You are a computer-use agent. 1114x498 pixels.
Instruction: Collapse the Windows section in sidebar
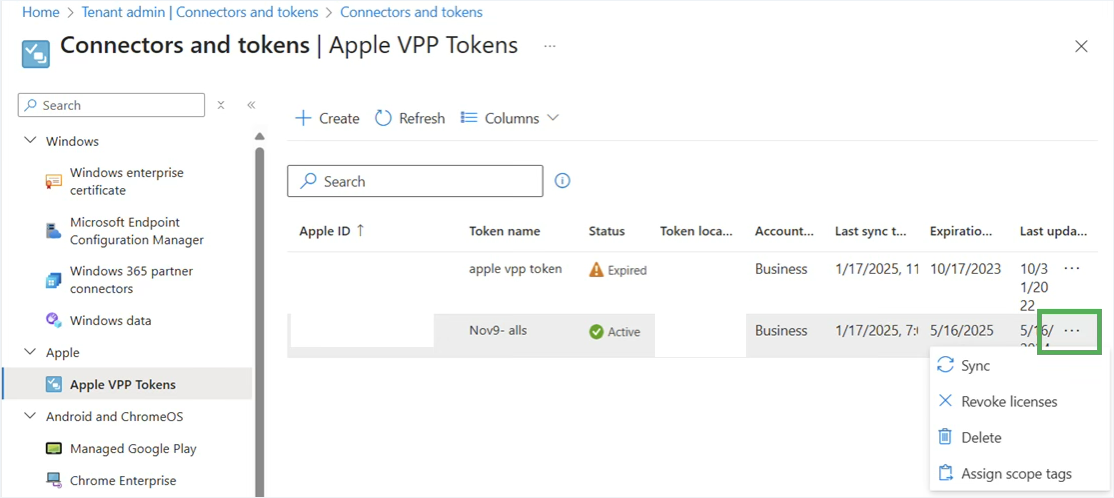[x=30, y=141]
